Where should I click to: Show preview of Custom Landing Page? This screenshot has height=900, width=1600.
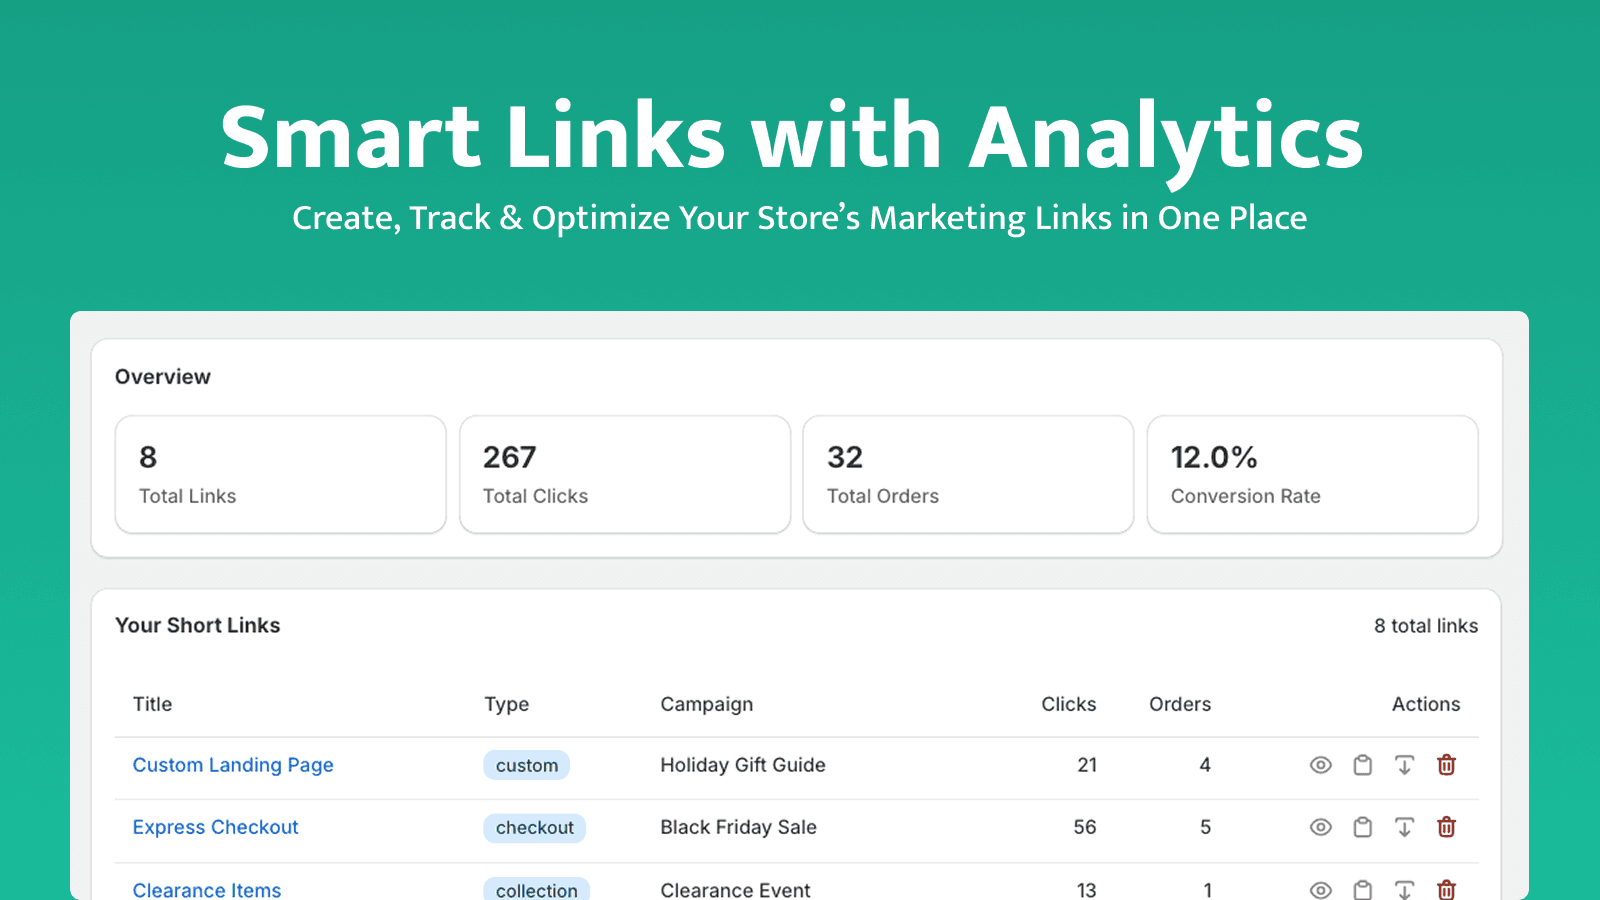coord(1320,765)
